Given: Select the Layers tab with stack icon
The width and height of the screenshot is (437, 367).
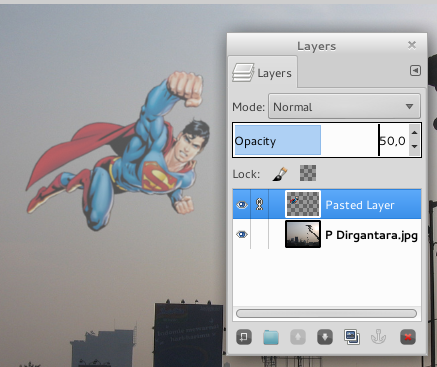Looking at the screenshot, I should (263, 73).
